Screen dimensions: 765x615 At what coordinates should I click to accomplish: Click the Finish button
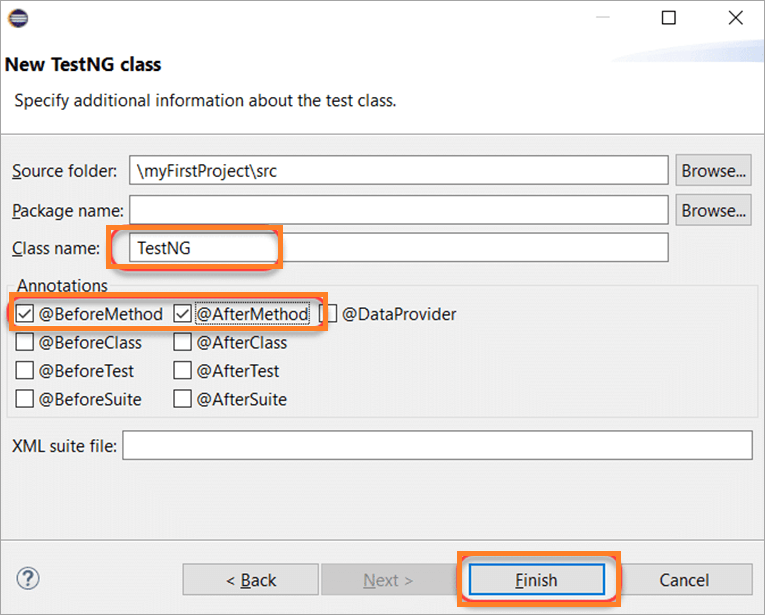click(537, 579)
